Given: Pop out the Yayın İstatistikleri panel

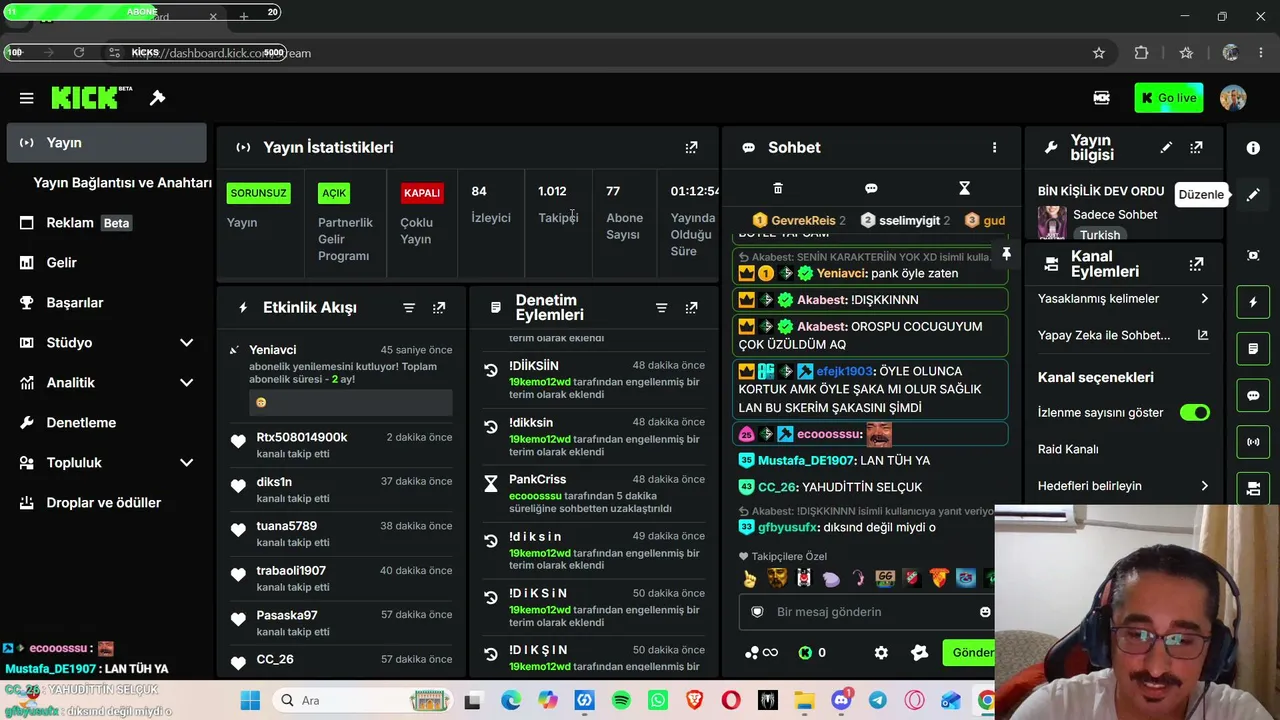Looking at the screenshot, I should 691,147.
